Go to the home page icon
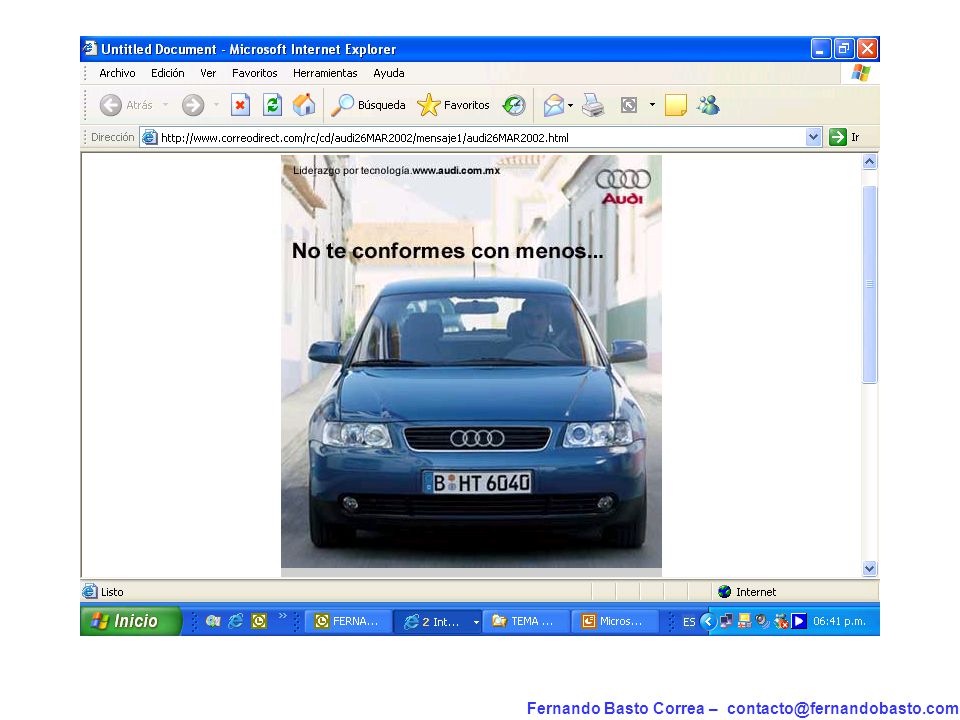Image resolution: width=960 pixels, height=720 pixels. pyautogui.click(x=304, y=105)
